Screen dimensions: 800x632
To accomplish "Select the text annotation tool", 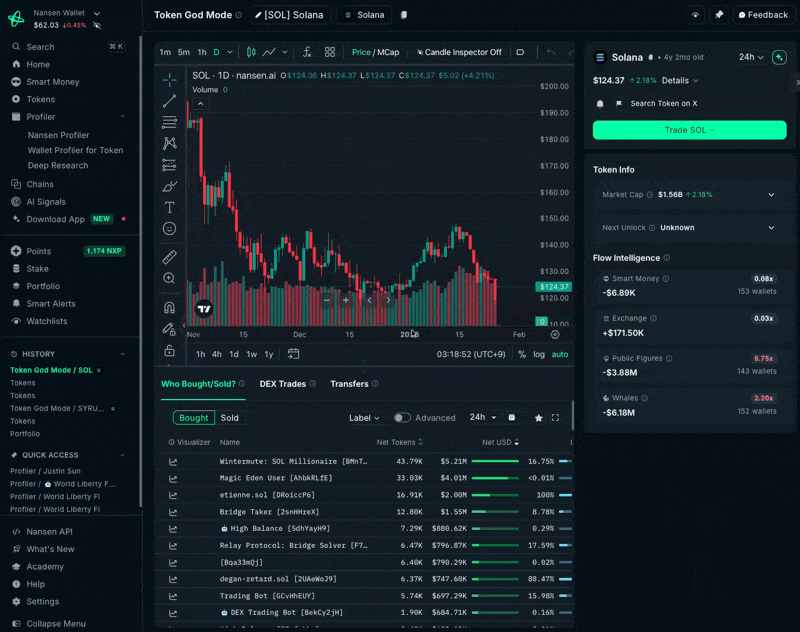I will [169, 207].
